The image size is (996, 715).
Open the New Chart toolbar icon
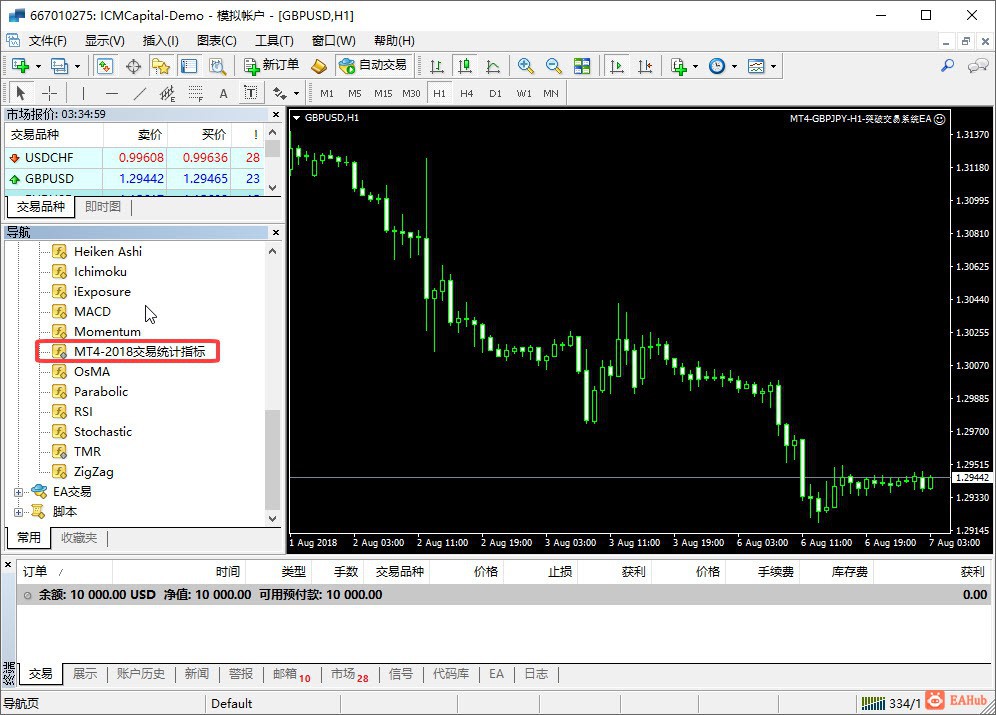[20, 66]
